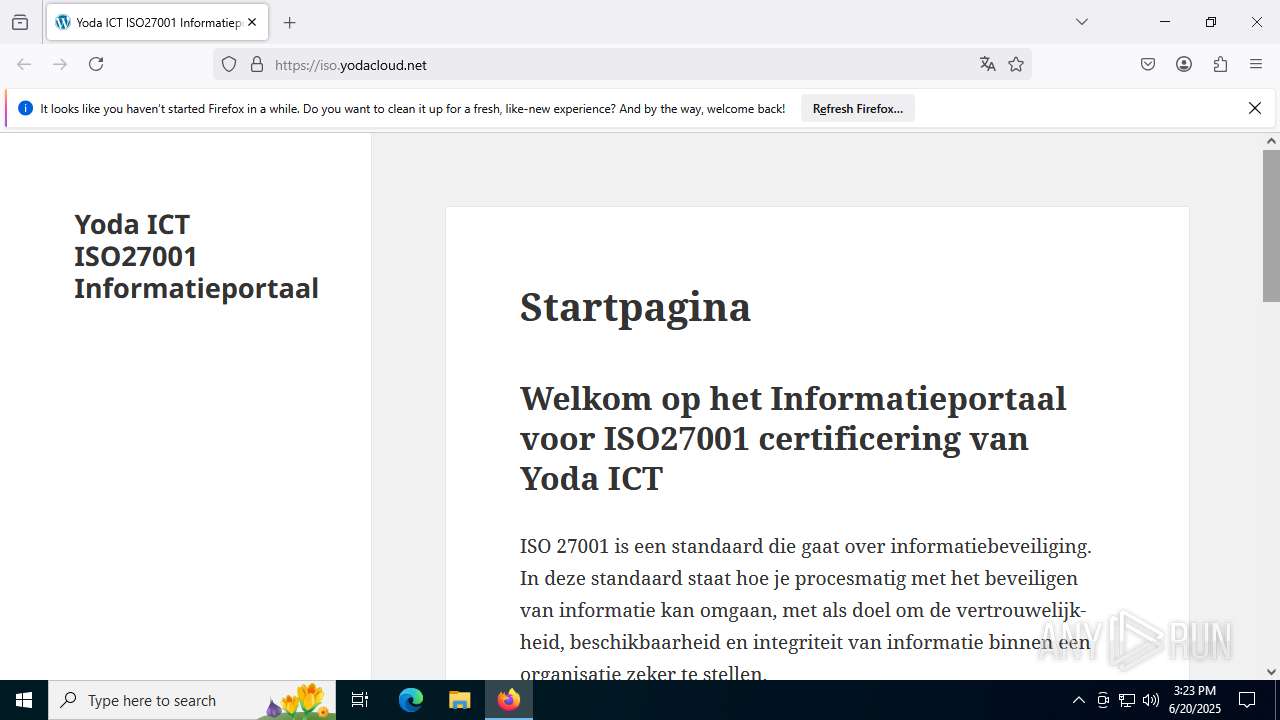Screen dimensions: 1280x720
Task: Open Firefox View recent browsing icon
Action: pyautogui.click(x=20, y=22)
